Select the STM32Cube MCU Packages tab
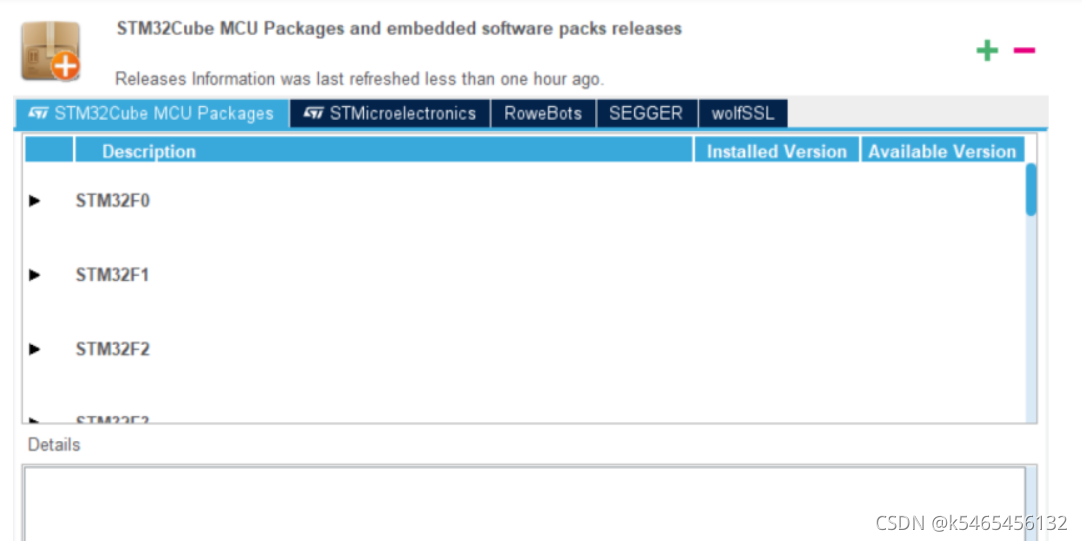The image size is (1082, 541). 151,113
